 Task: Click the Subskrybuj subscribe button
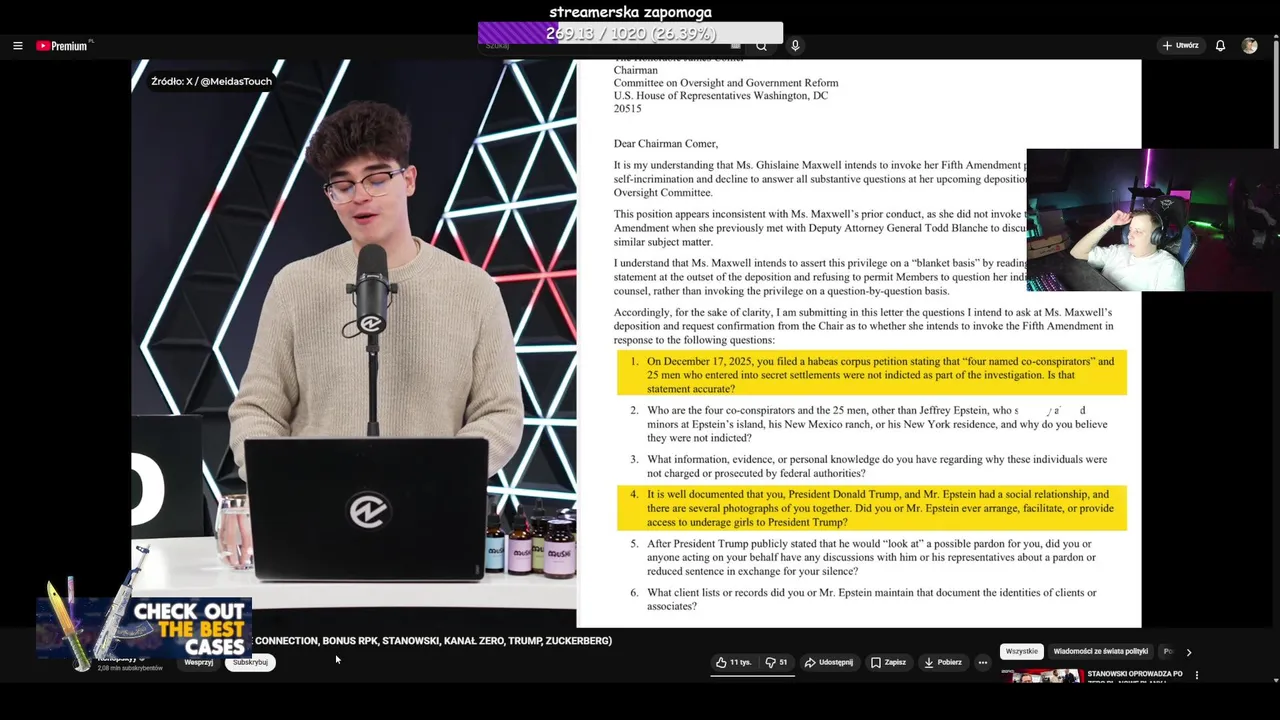coord(250,662)
